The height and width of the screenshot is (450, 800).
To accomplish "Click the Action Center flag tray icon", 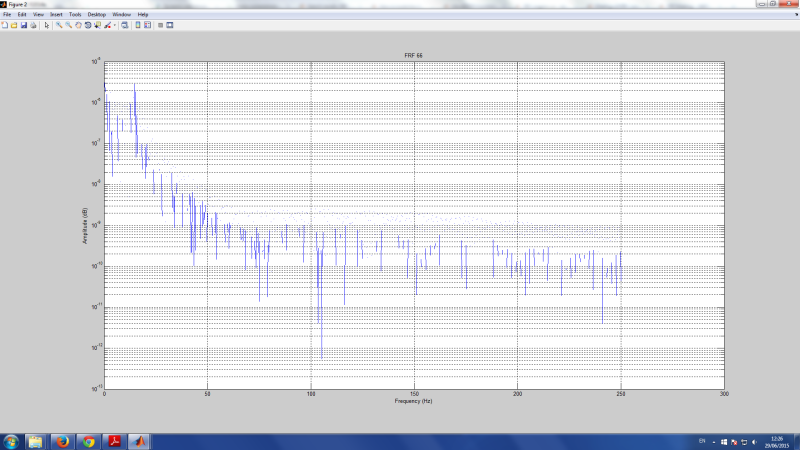I will (x=734, y=442).
